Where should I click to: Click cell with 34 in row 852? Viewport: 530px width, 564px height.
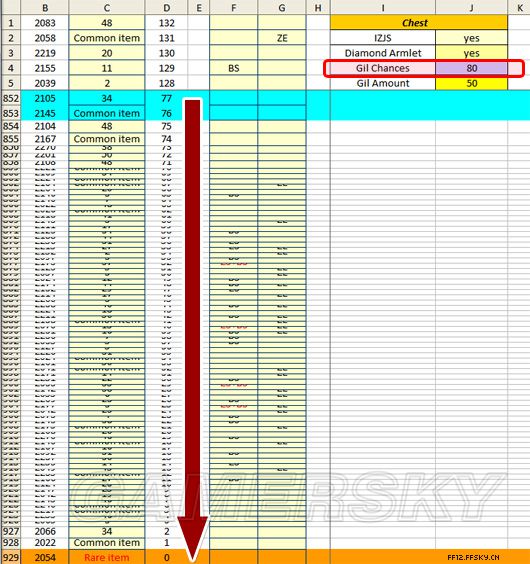(107, 98)
